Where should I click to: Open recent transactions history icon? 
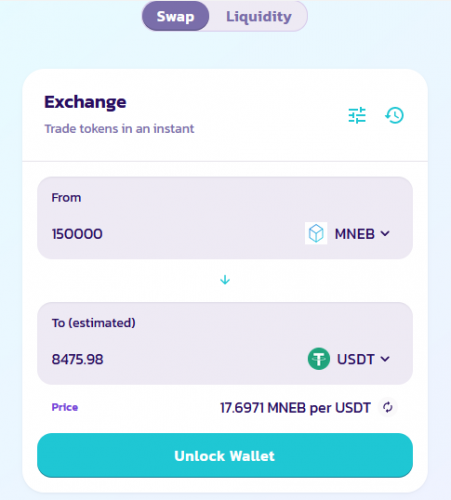[x=395, y=115]
